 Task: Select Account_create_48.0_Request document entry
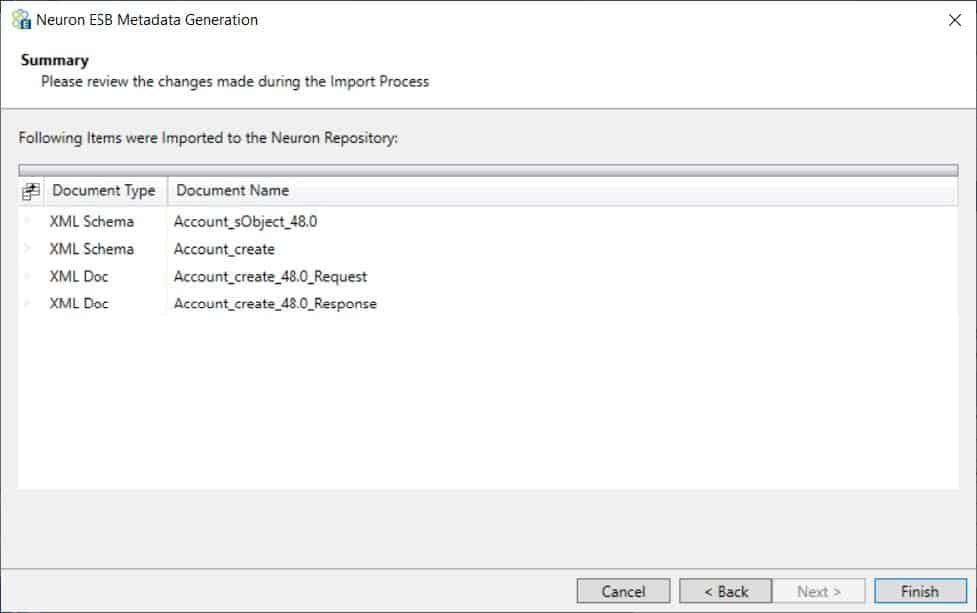(x=270, y=276)
